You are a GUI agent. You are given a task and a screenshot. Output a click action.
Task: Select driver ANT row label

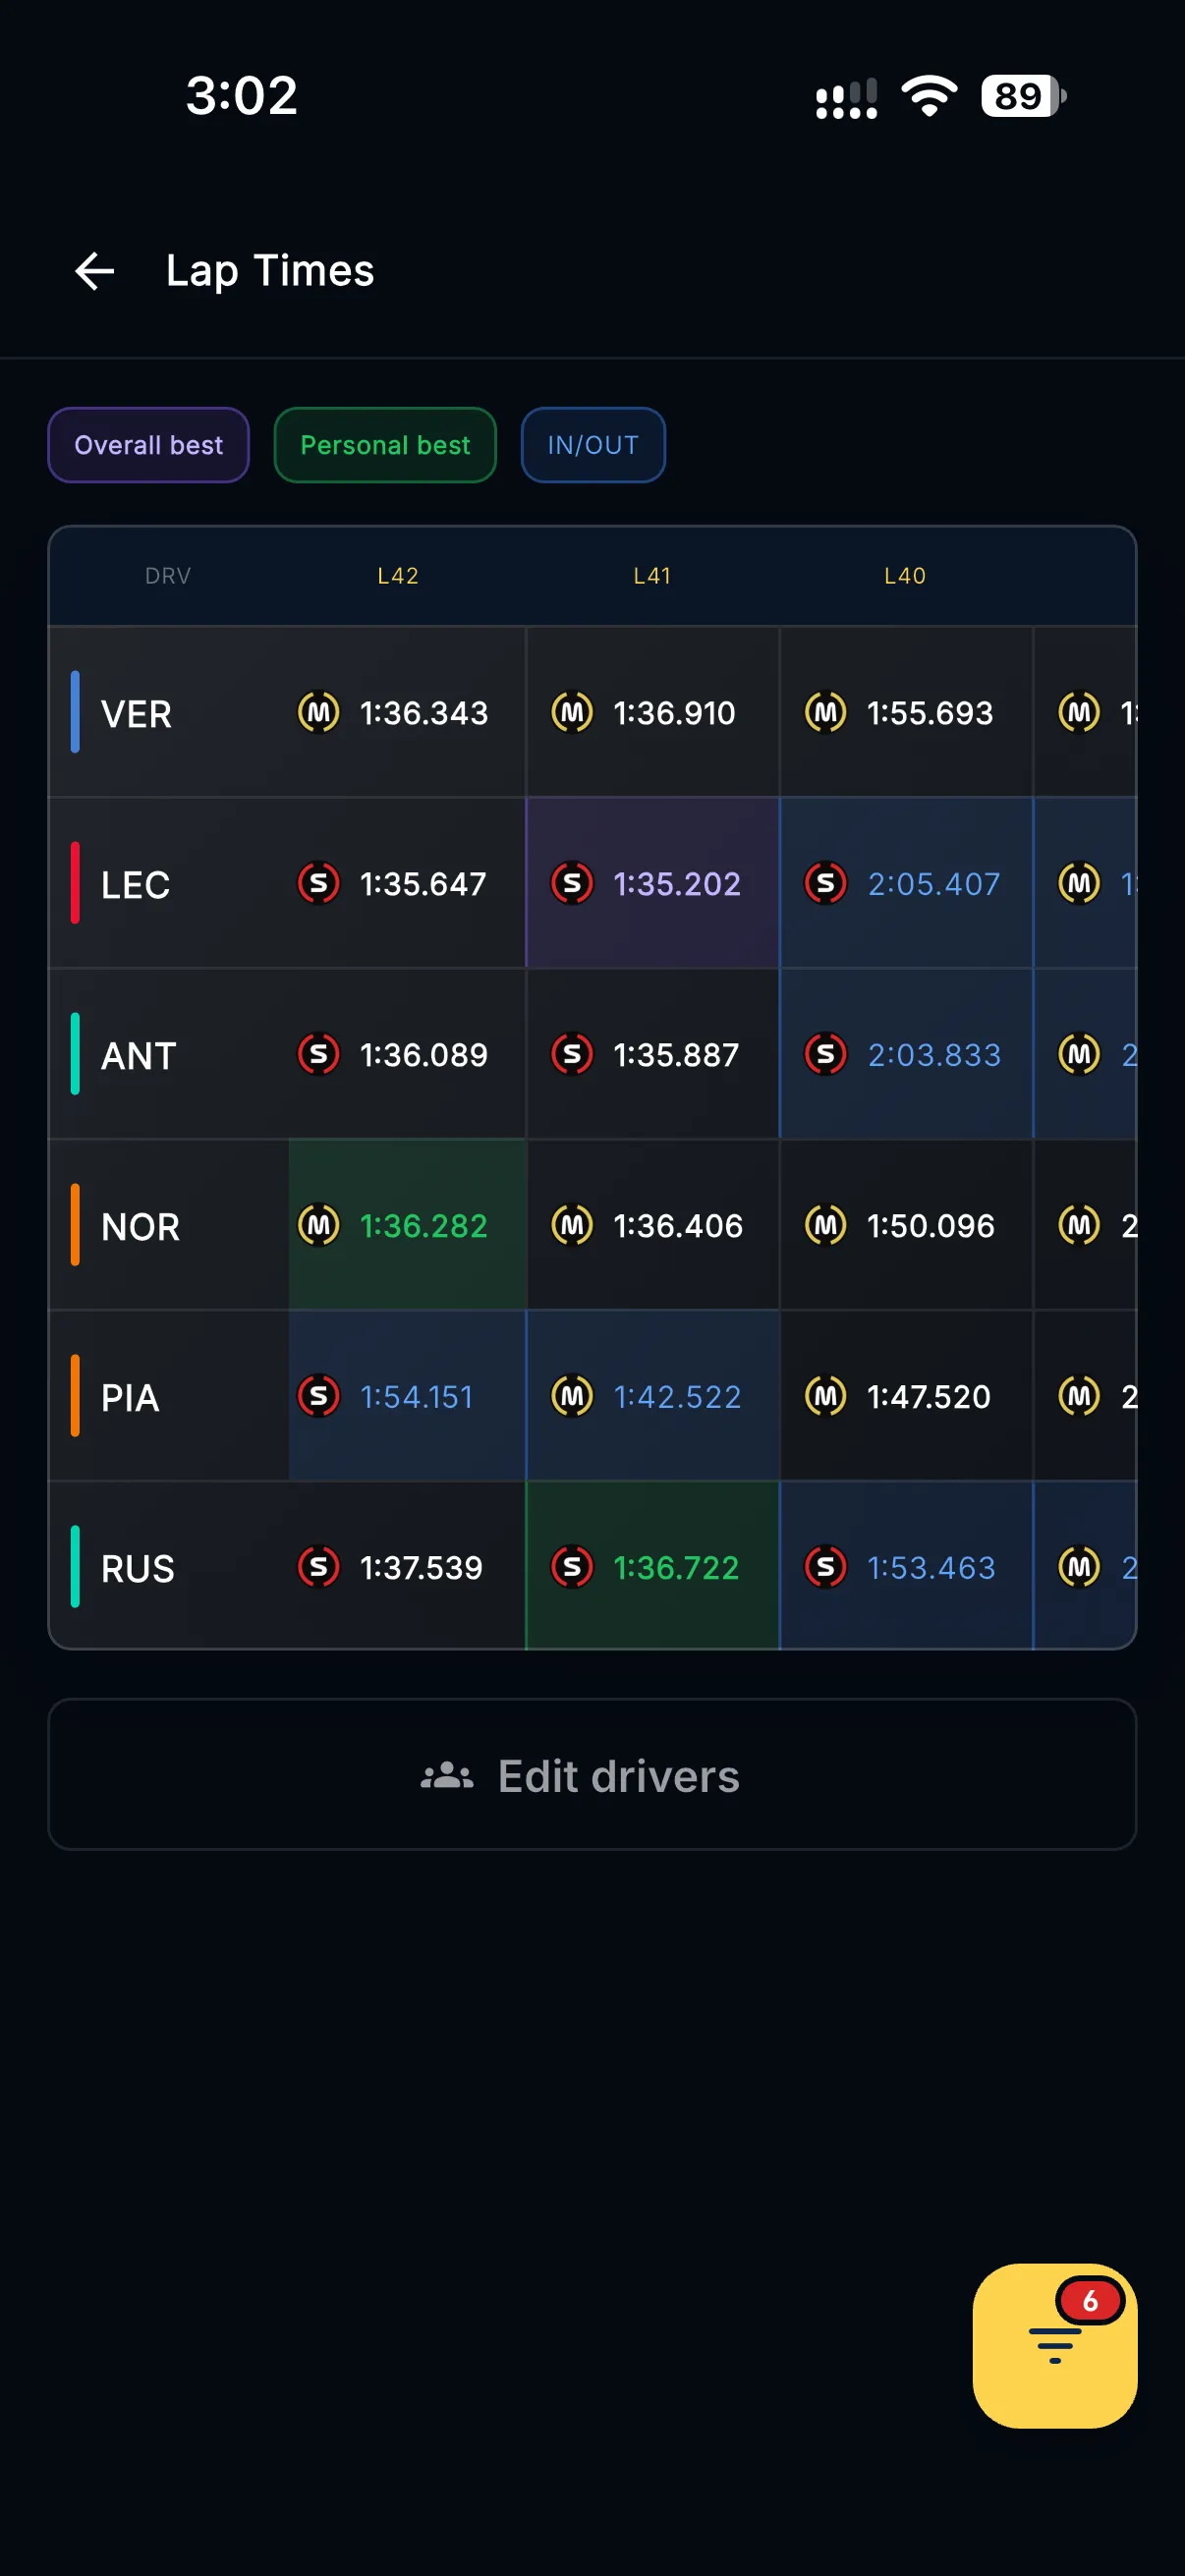point(138,1056)
